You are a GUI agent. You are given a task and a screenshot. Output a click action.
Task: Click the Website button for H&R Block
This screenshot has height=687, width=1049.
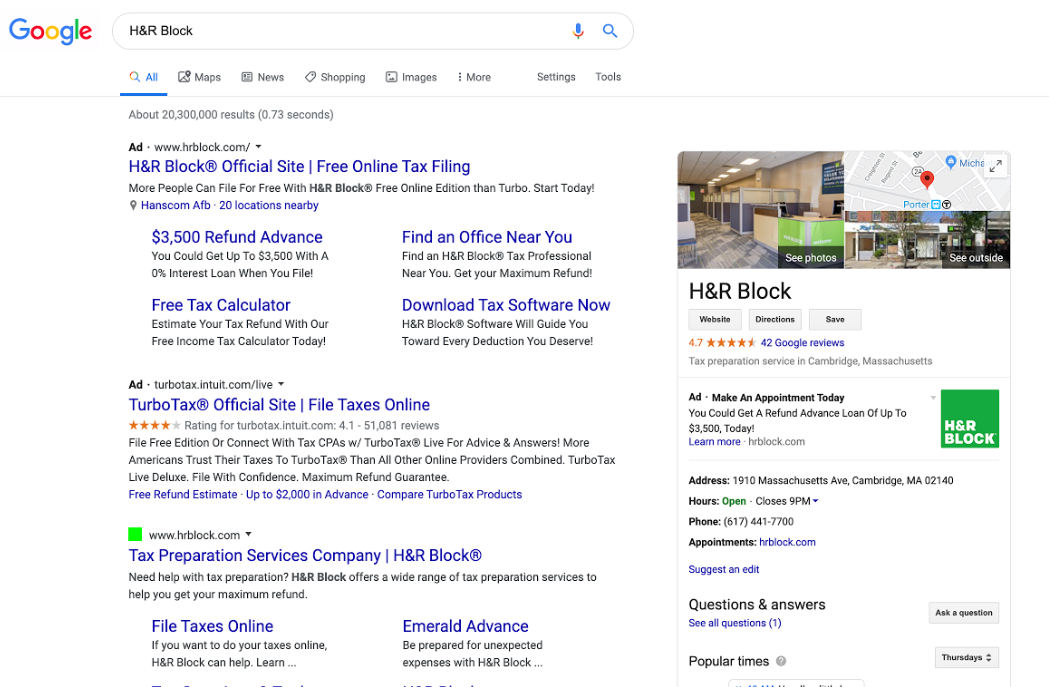[714, 320]
